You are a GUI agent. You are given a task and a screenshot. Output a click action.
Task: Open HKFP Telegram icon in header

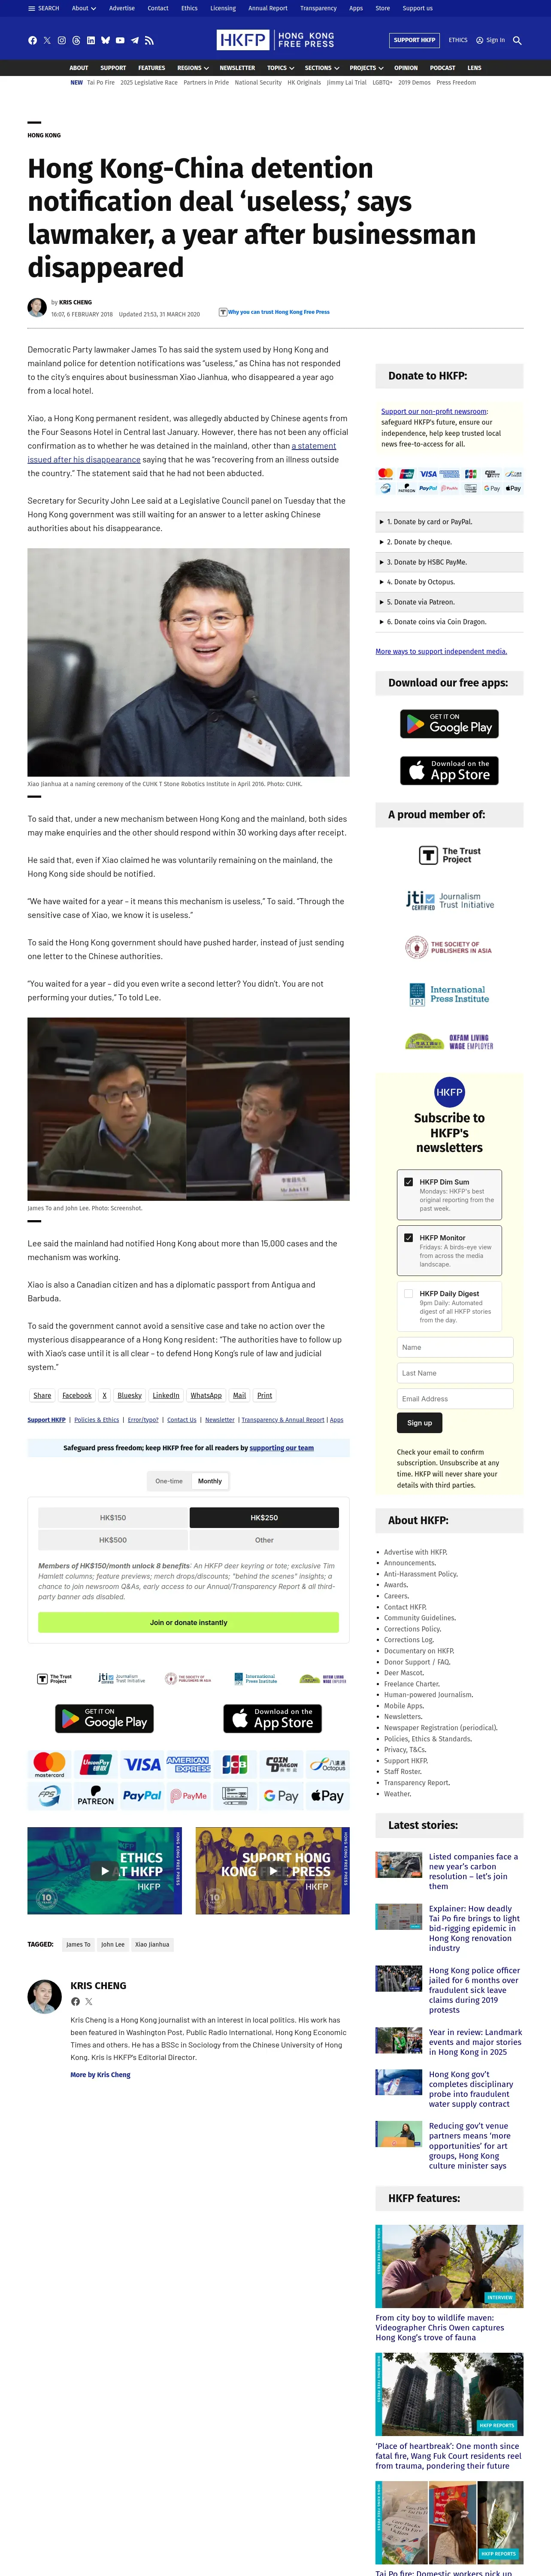tap(135, 41)
